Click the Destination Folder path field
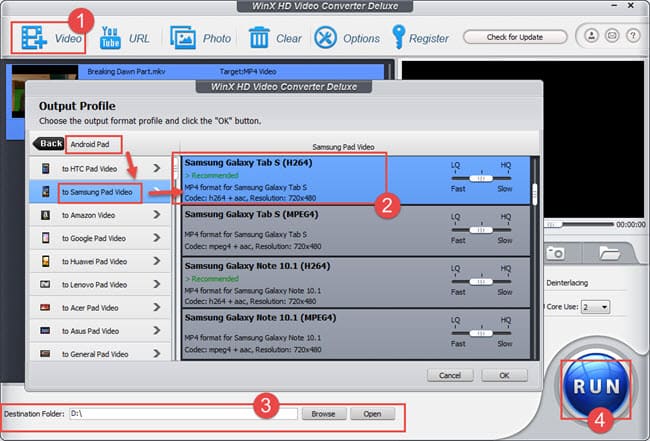 183,414
